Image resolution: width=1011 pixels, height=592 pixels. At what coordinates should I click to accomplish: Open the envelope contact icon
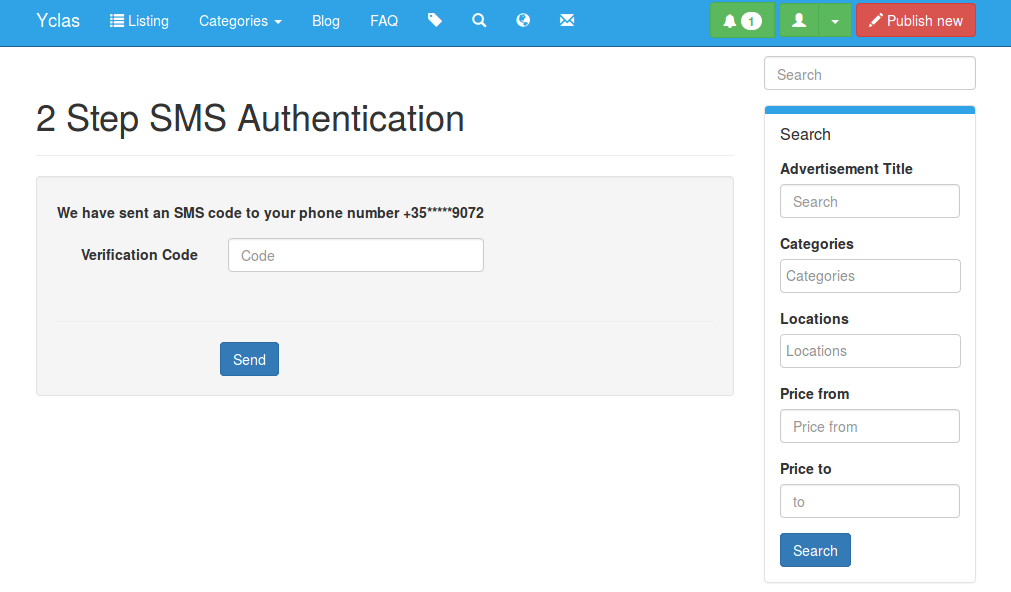click(x=567, y=21)
